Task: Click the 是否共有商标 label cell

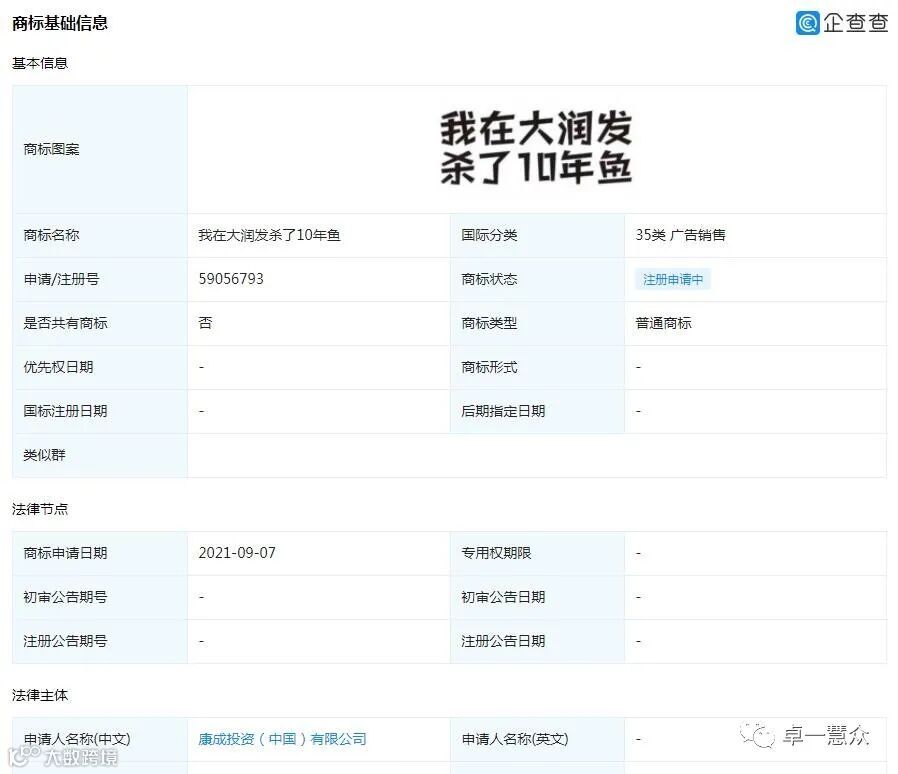Action: pyautogui.click(x=100, y=324)
